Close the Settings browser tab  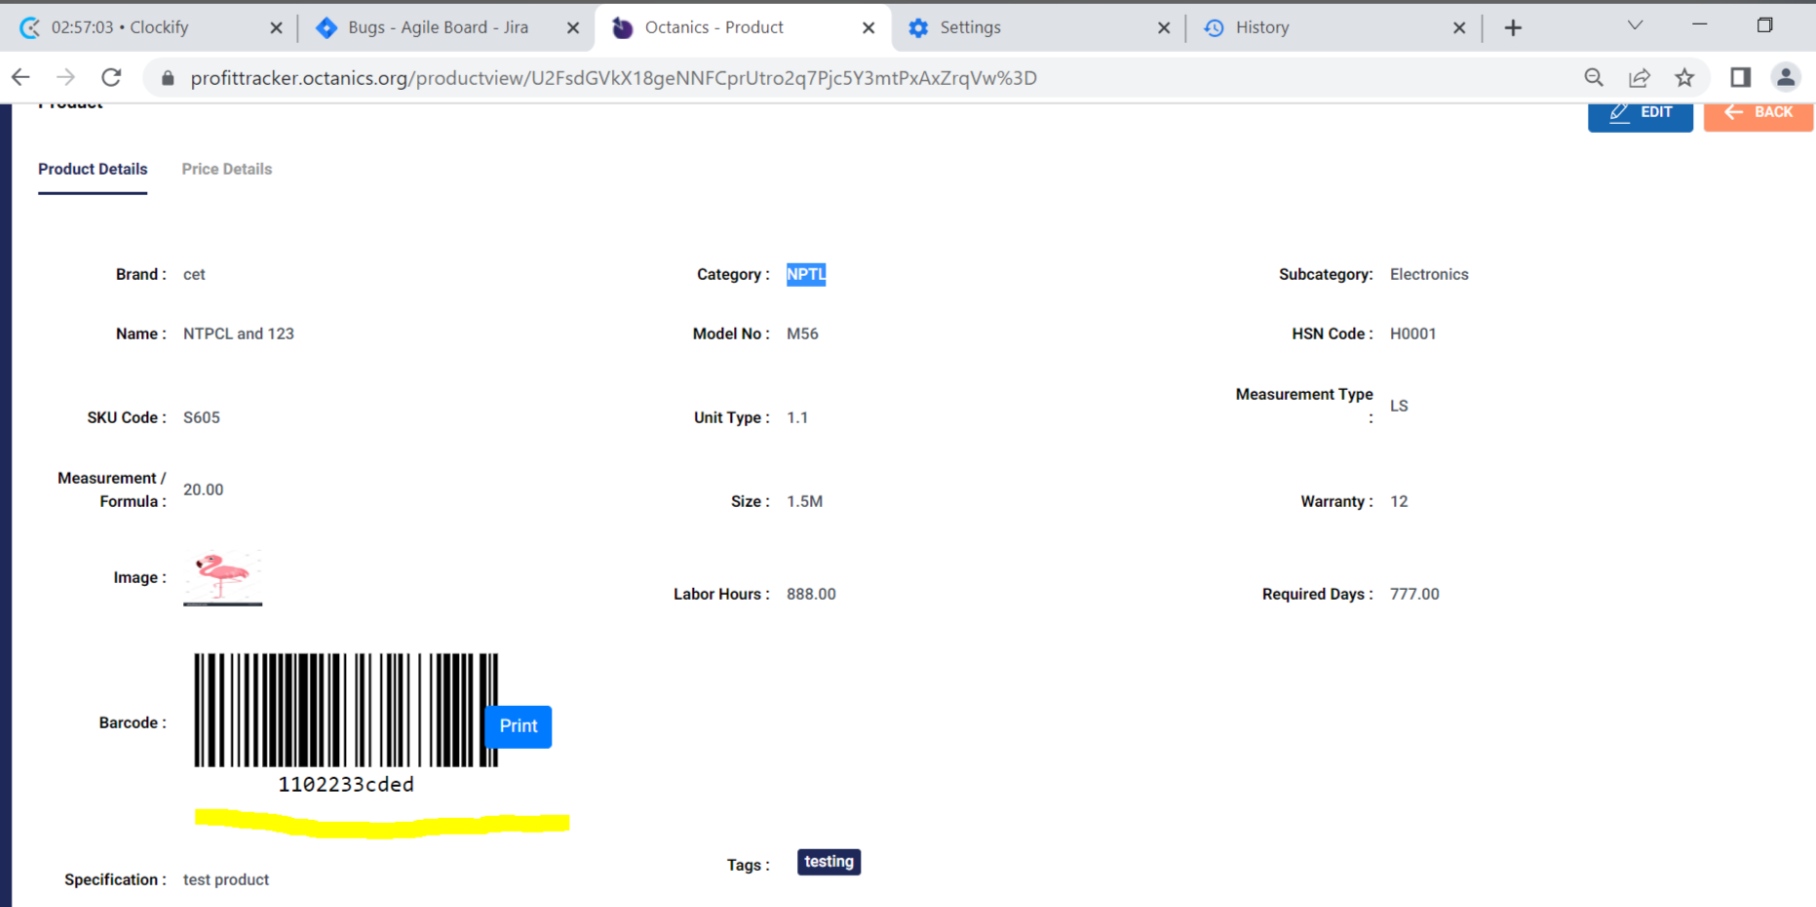(x=1163, y=28)
